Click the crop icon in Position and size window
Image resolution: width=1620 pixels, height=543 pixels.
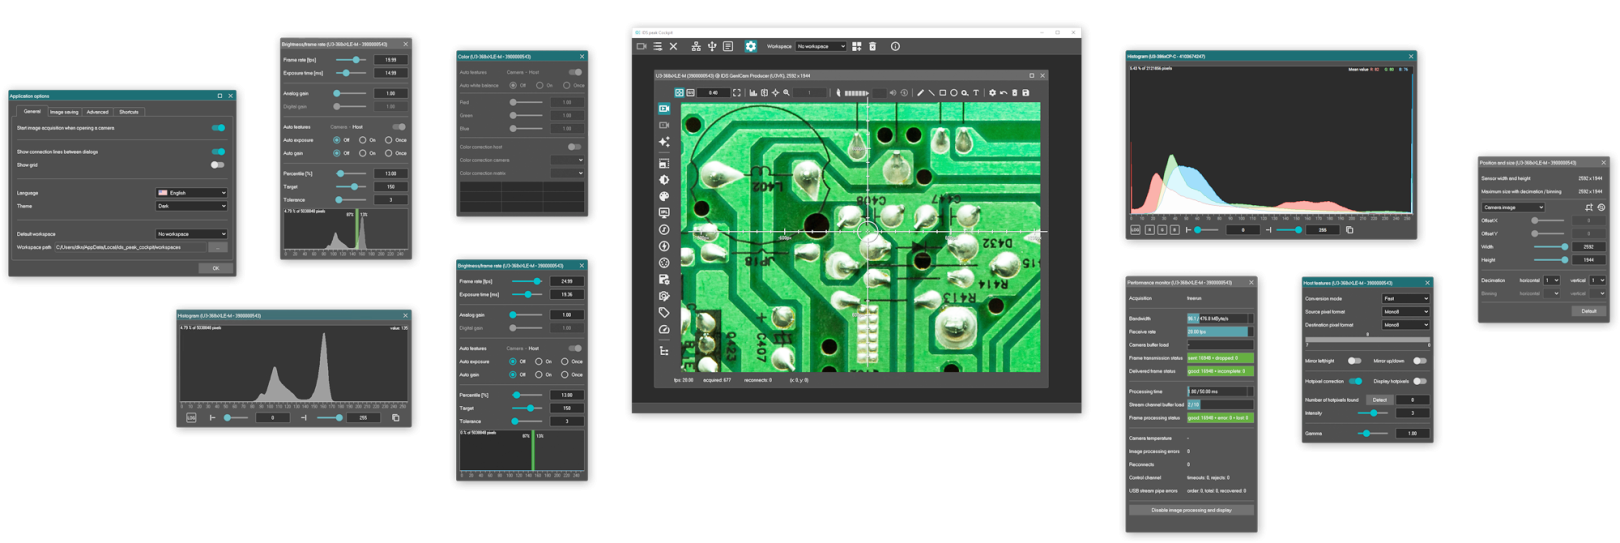1589,207
